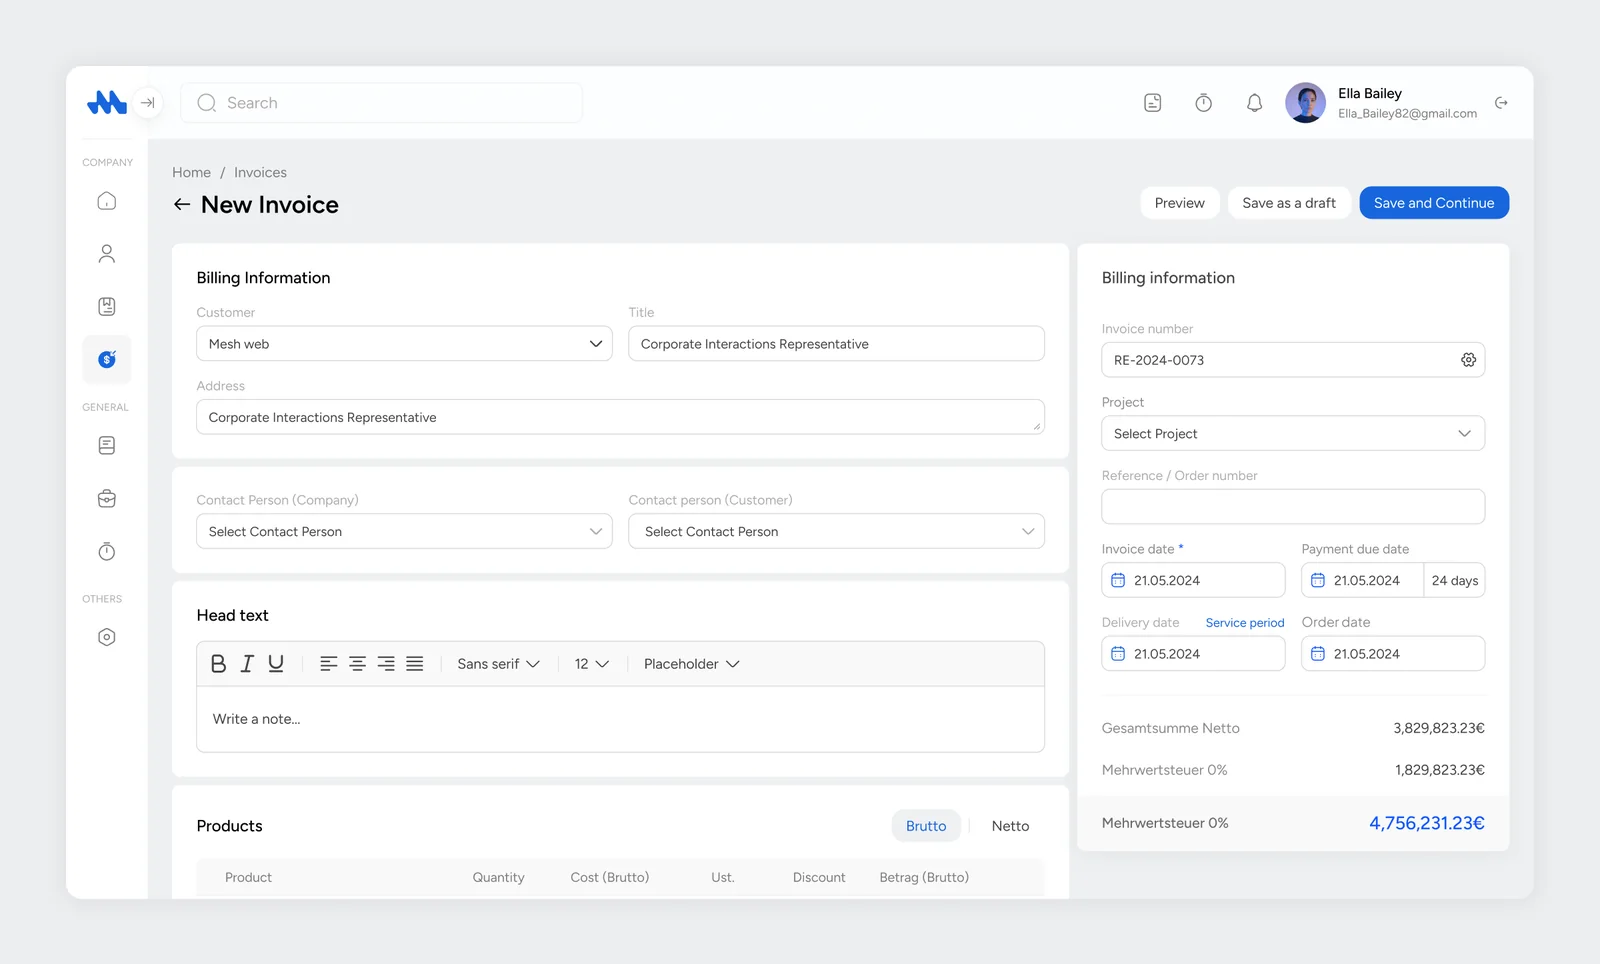
Task: Switch products view to Netto
Action: tap(1010, 826)
